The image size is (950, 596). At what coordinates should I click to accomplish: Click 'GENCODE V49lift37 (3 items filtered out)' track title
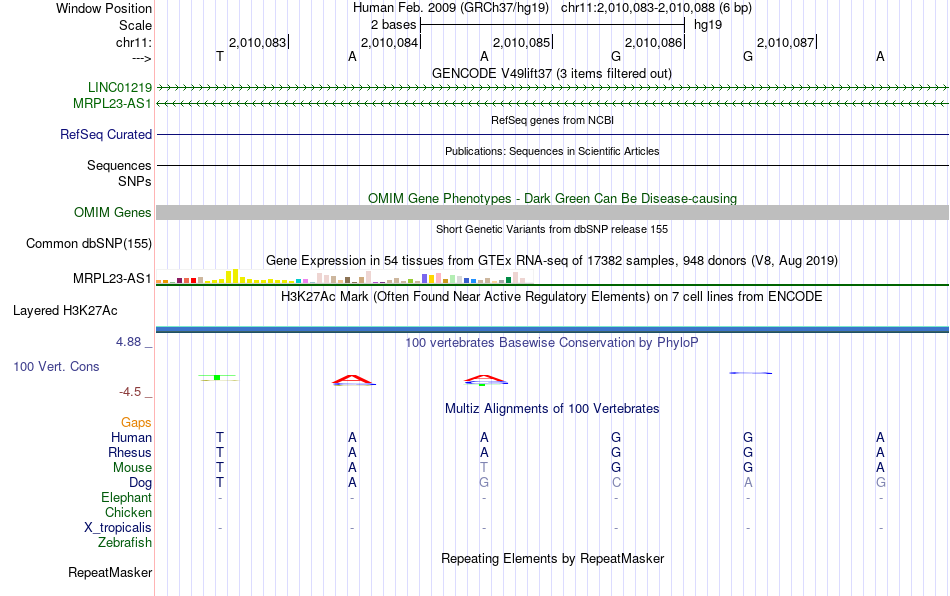(x=552, y=73)
